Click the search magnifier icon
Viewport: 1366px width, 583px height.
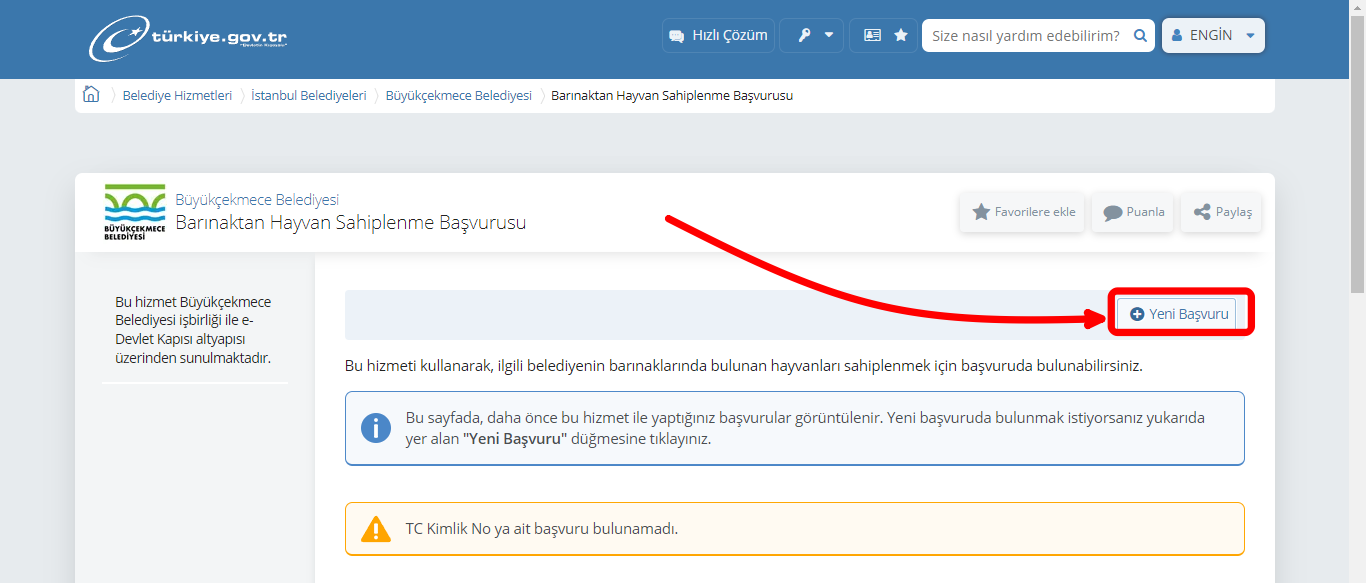(1140, 34)
